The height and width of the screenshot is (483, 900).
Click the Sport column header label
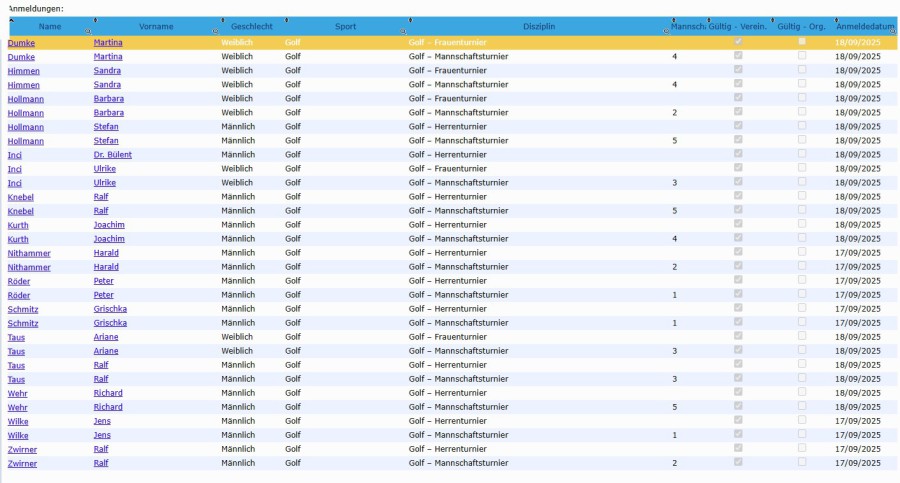pyautogui.click(x=345, y=26)
